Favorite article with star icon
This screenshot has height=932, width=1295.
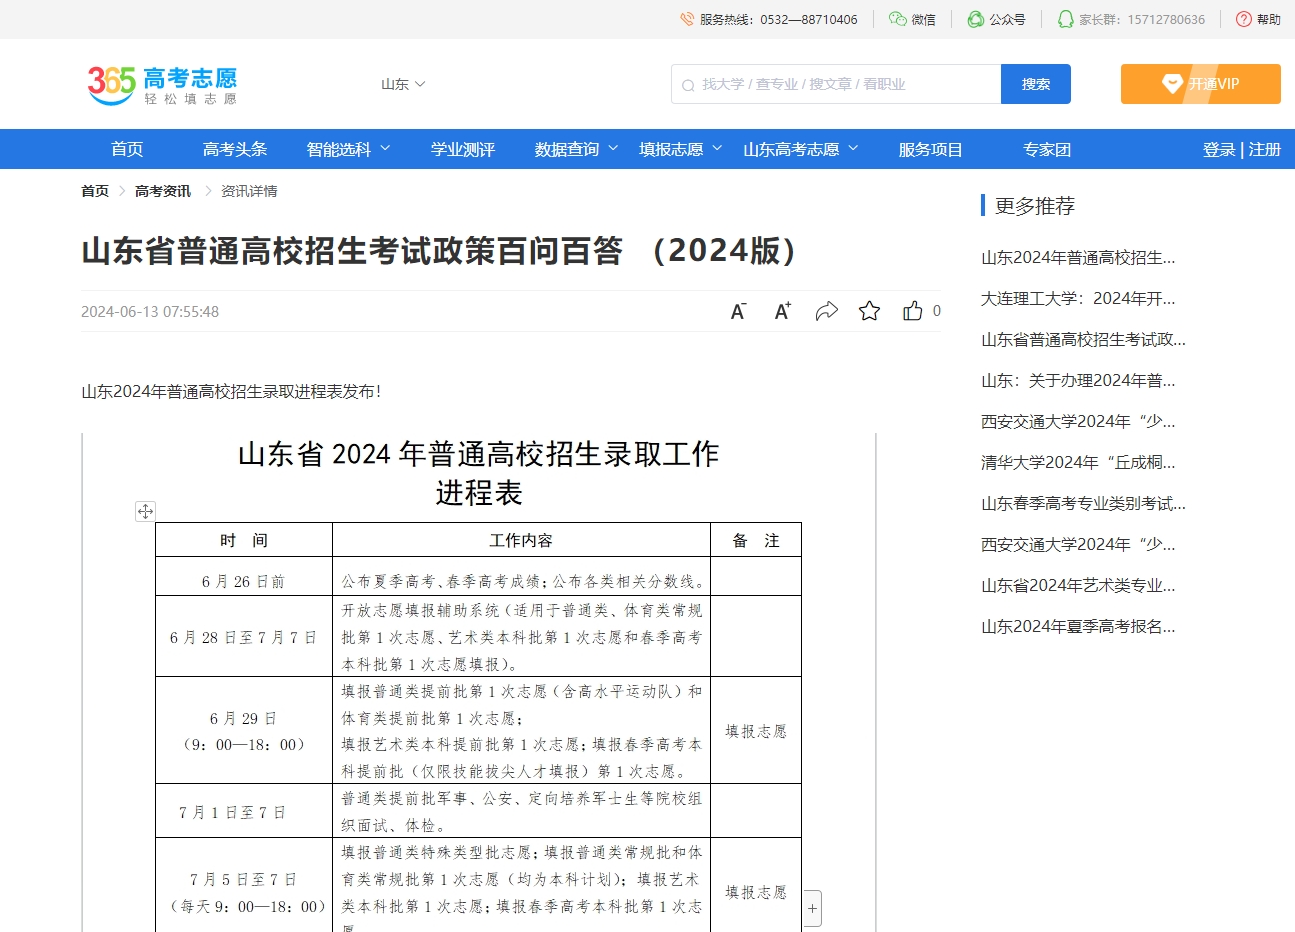[x=870, y=311]
